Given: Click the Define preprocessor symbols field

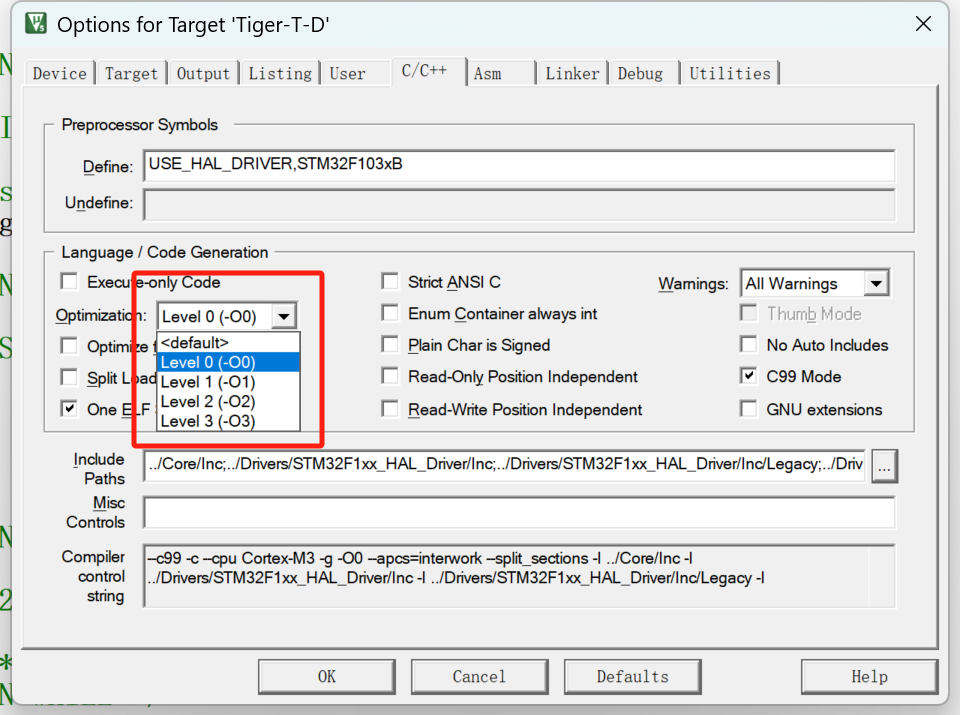Looking at the screenshot, I should pyautogui.click(x=519, y=165).
